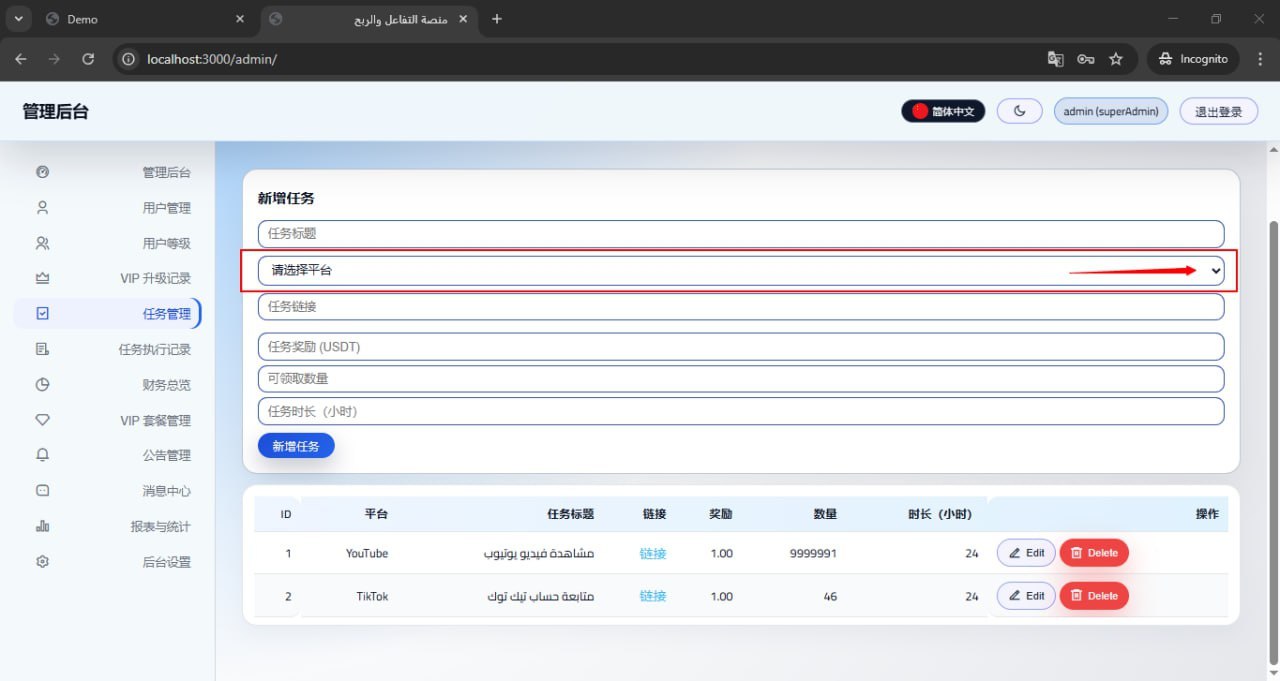
Task: Open the 简体中文 language selector
Action: coord(943,111)
